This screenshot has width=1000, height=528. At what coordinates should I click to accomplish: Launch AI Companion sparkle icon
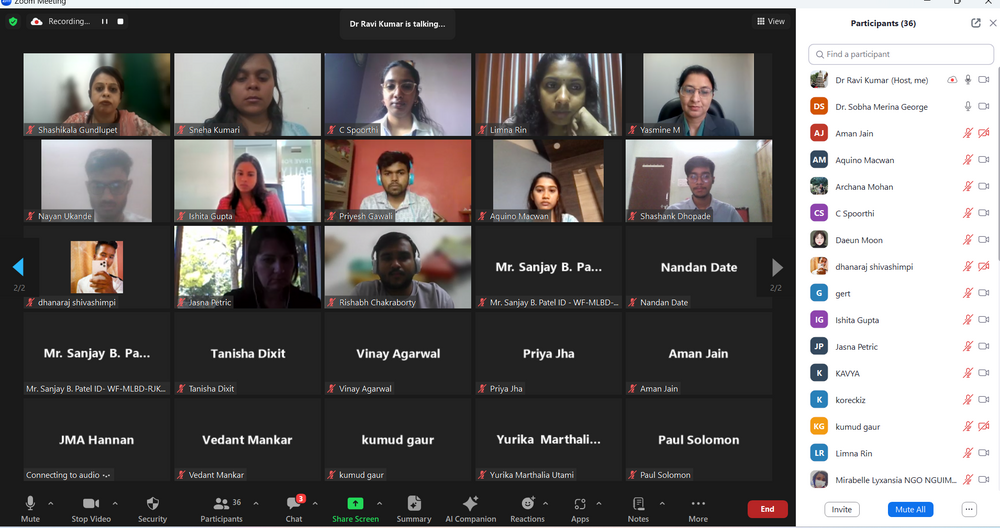471,504
